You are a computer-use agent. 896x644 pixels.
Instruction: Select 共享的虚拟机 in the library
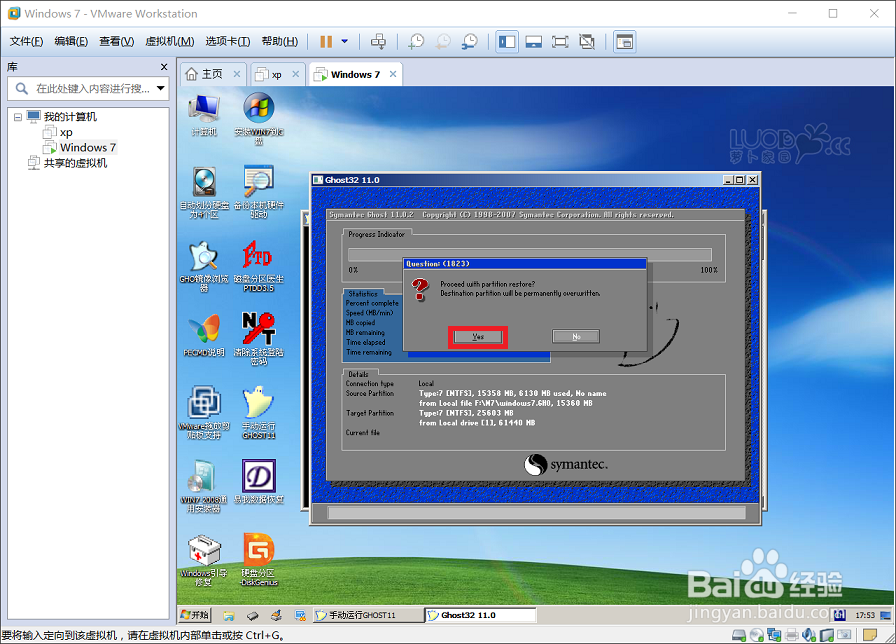pyautogui.click(x=75, y=163)
